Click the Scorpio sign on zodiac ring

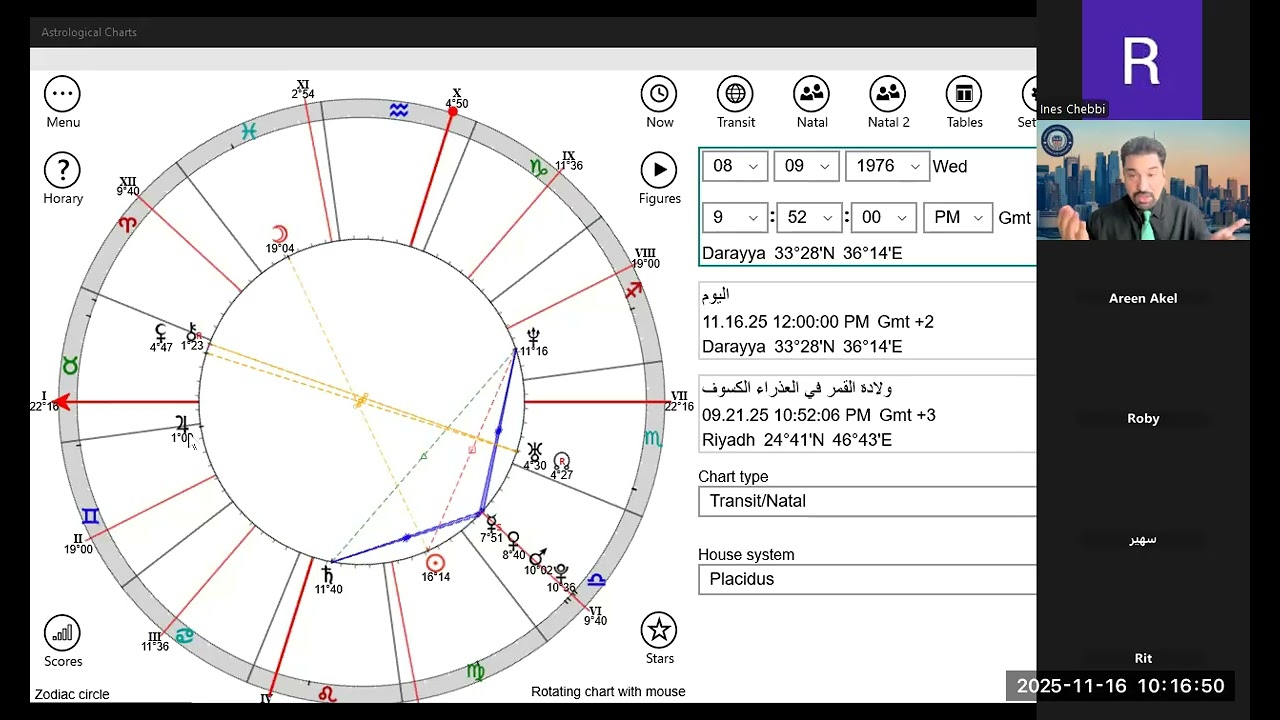coord(652,438)
